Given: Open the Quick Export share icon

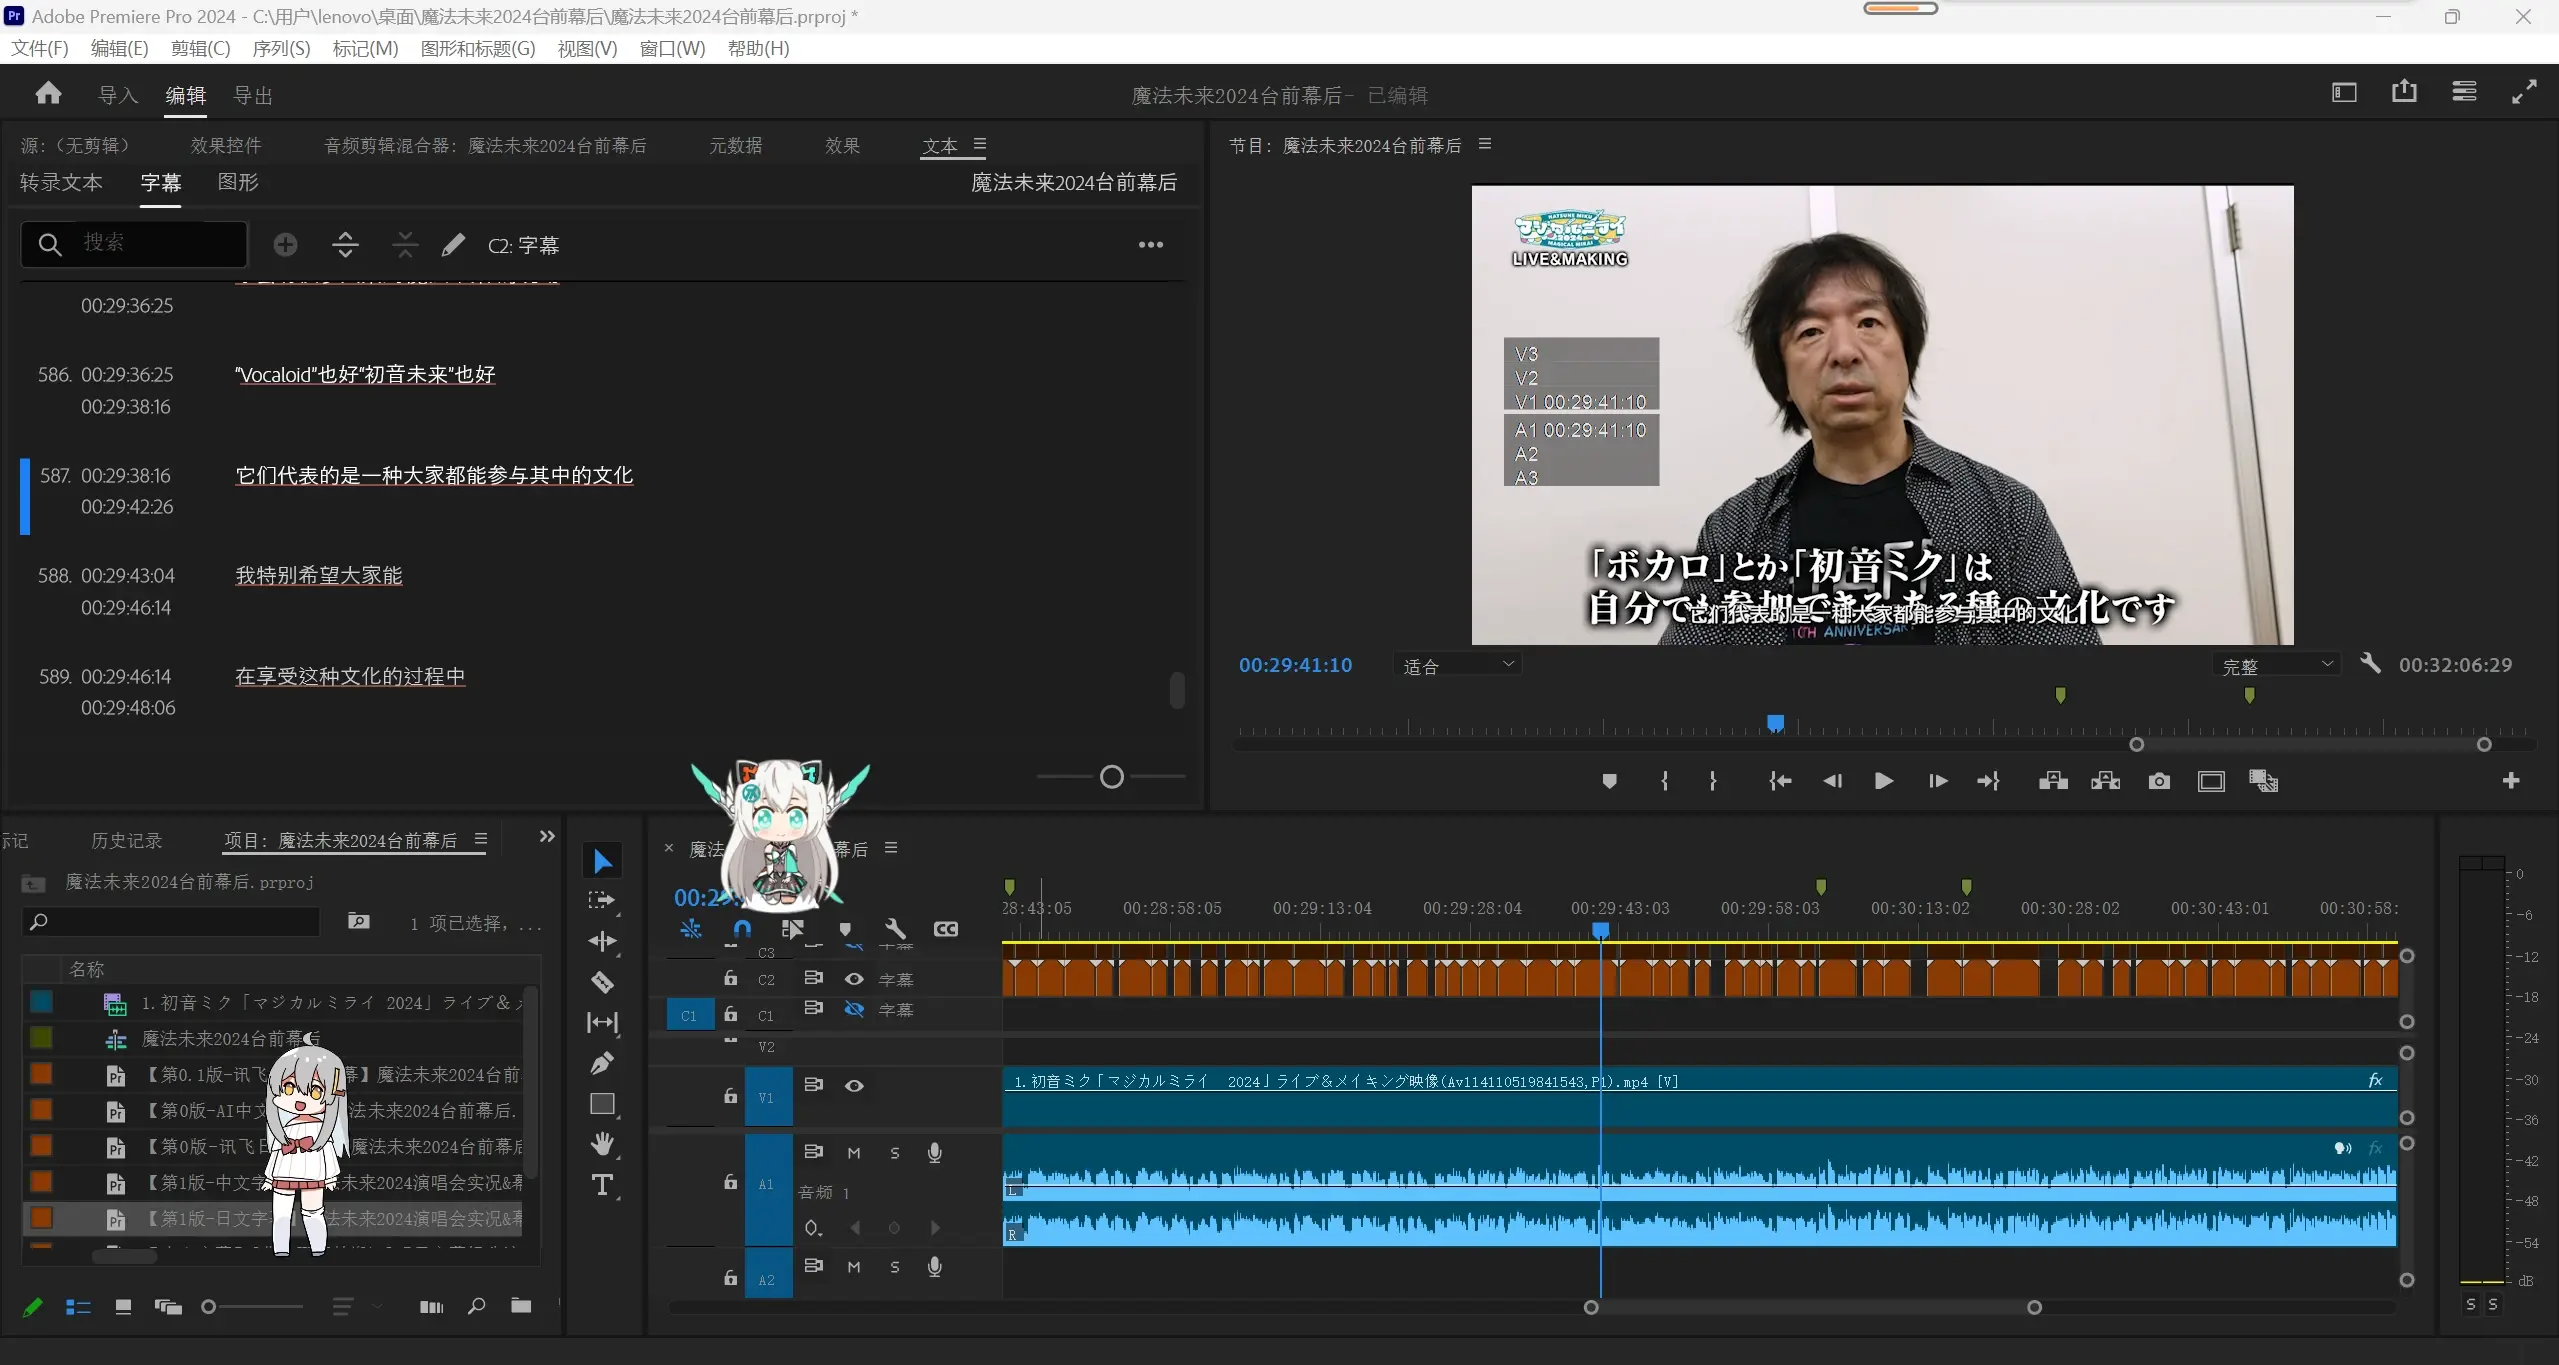Looking at the screenshot, I should tap(2404, 92).
